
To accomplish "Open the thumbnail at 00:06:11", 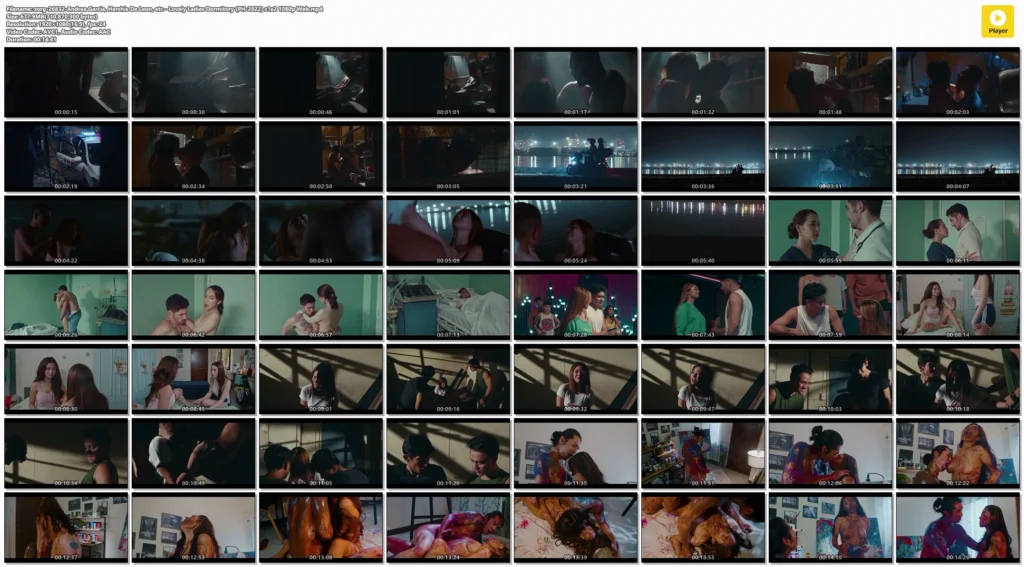I will [958, 230].
